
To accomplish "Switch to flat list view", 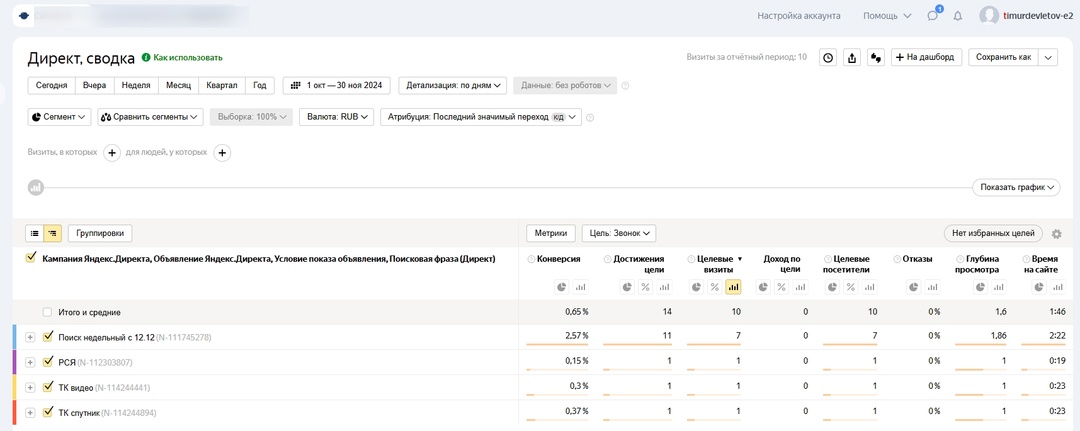I will coord(34,233).
